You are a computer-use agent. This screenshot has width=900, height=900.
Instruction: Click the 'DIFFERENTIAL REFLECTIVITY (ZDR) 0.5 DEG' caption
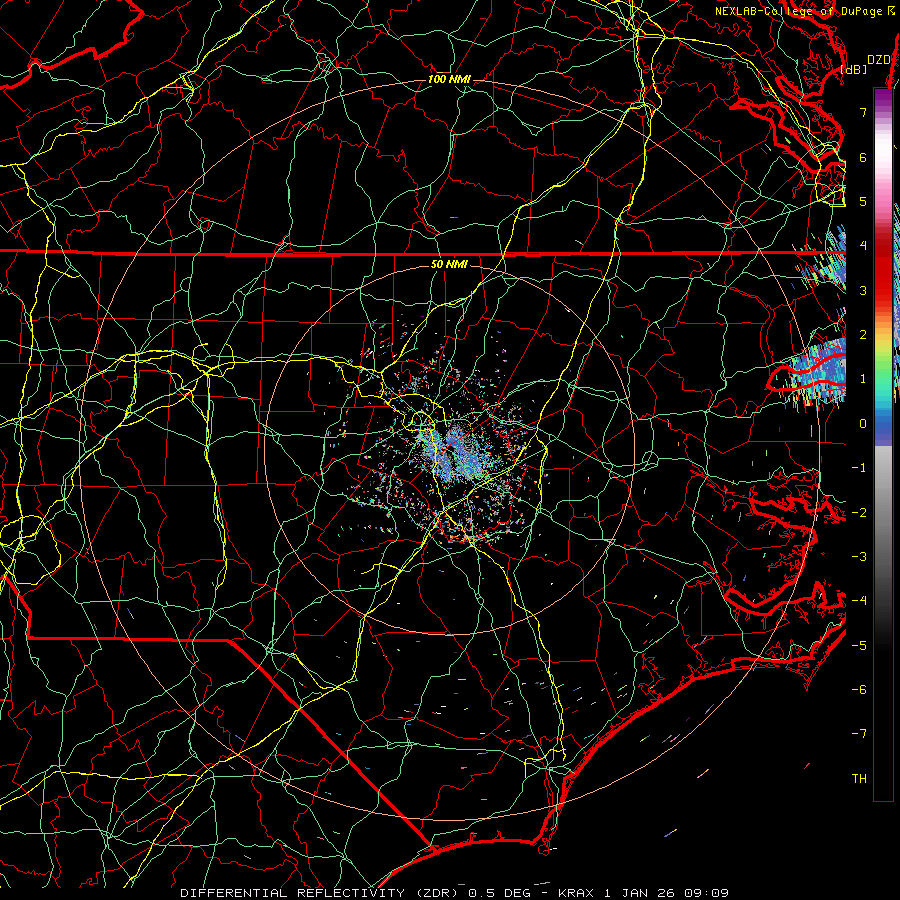[355, 893]
